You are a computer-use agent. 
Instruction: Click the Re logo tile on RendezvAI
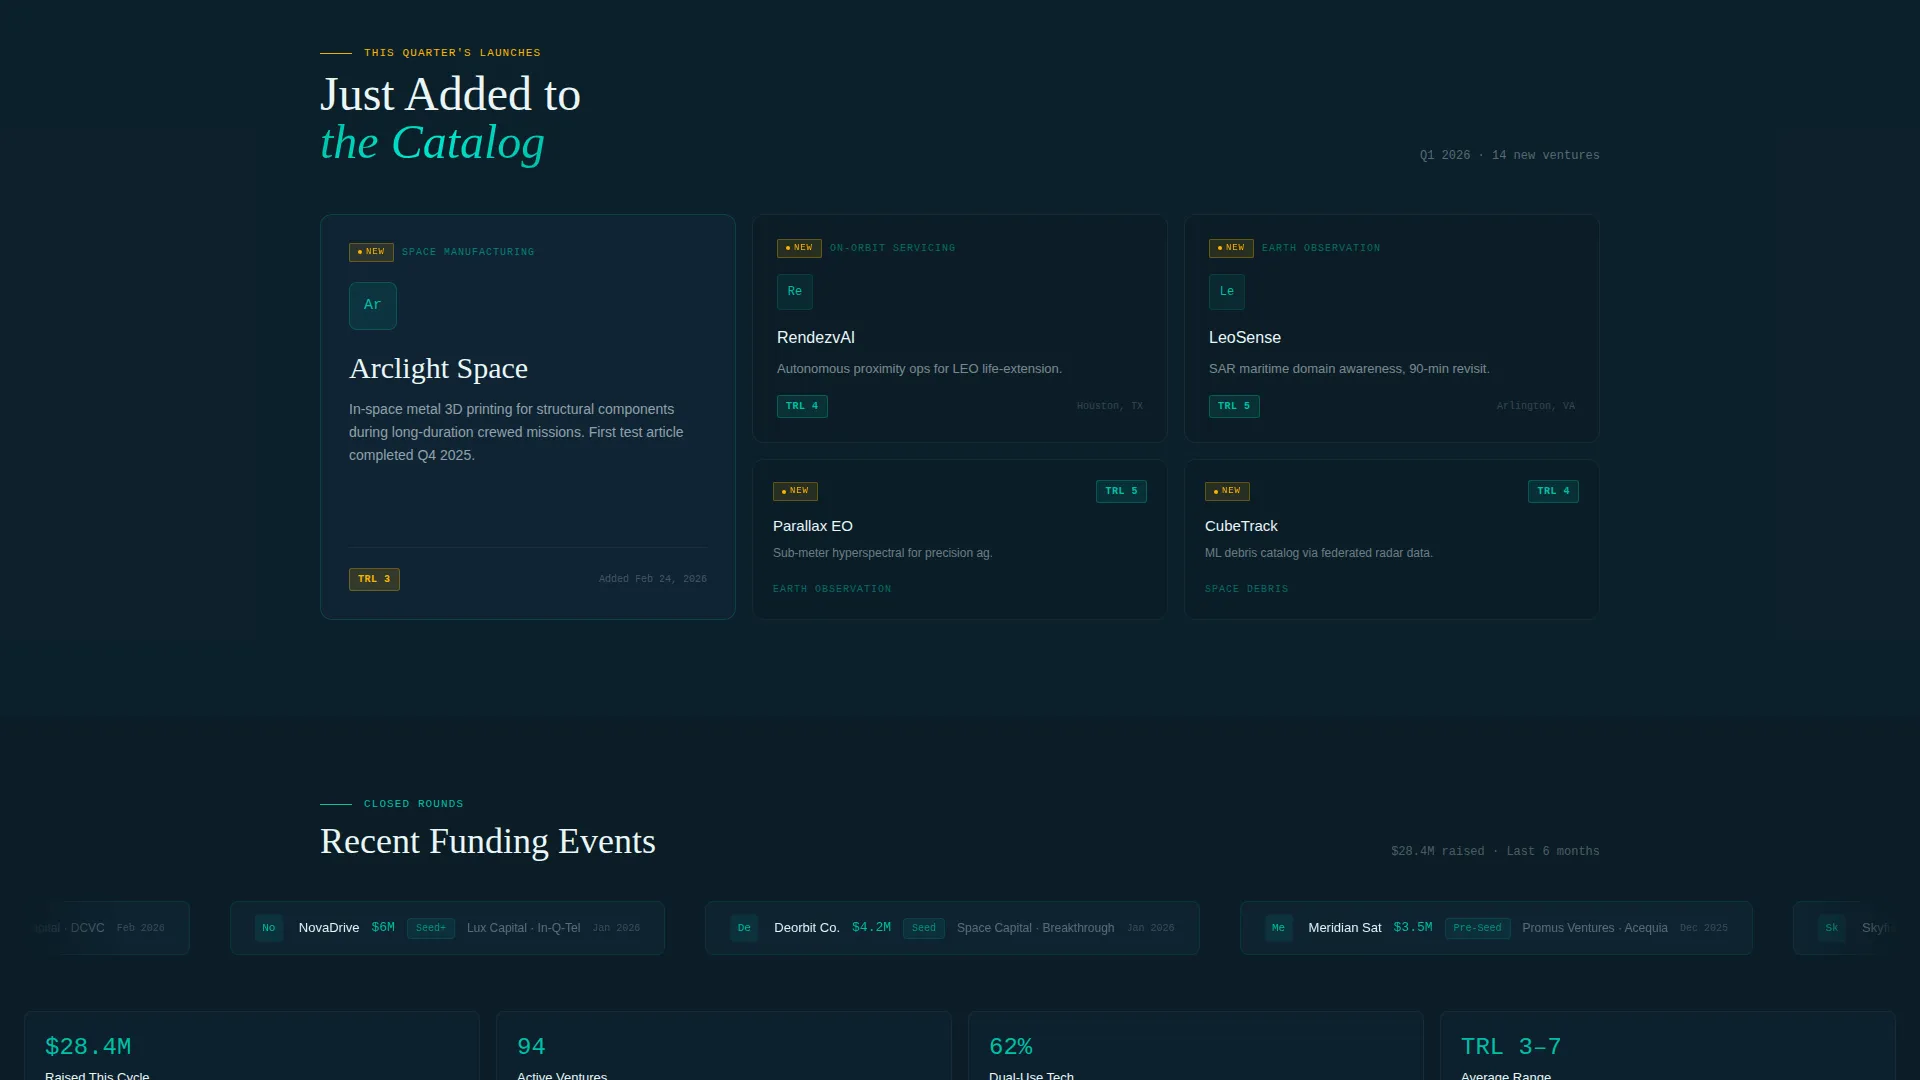point(795,292)
